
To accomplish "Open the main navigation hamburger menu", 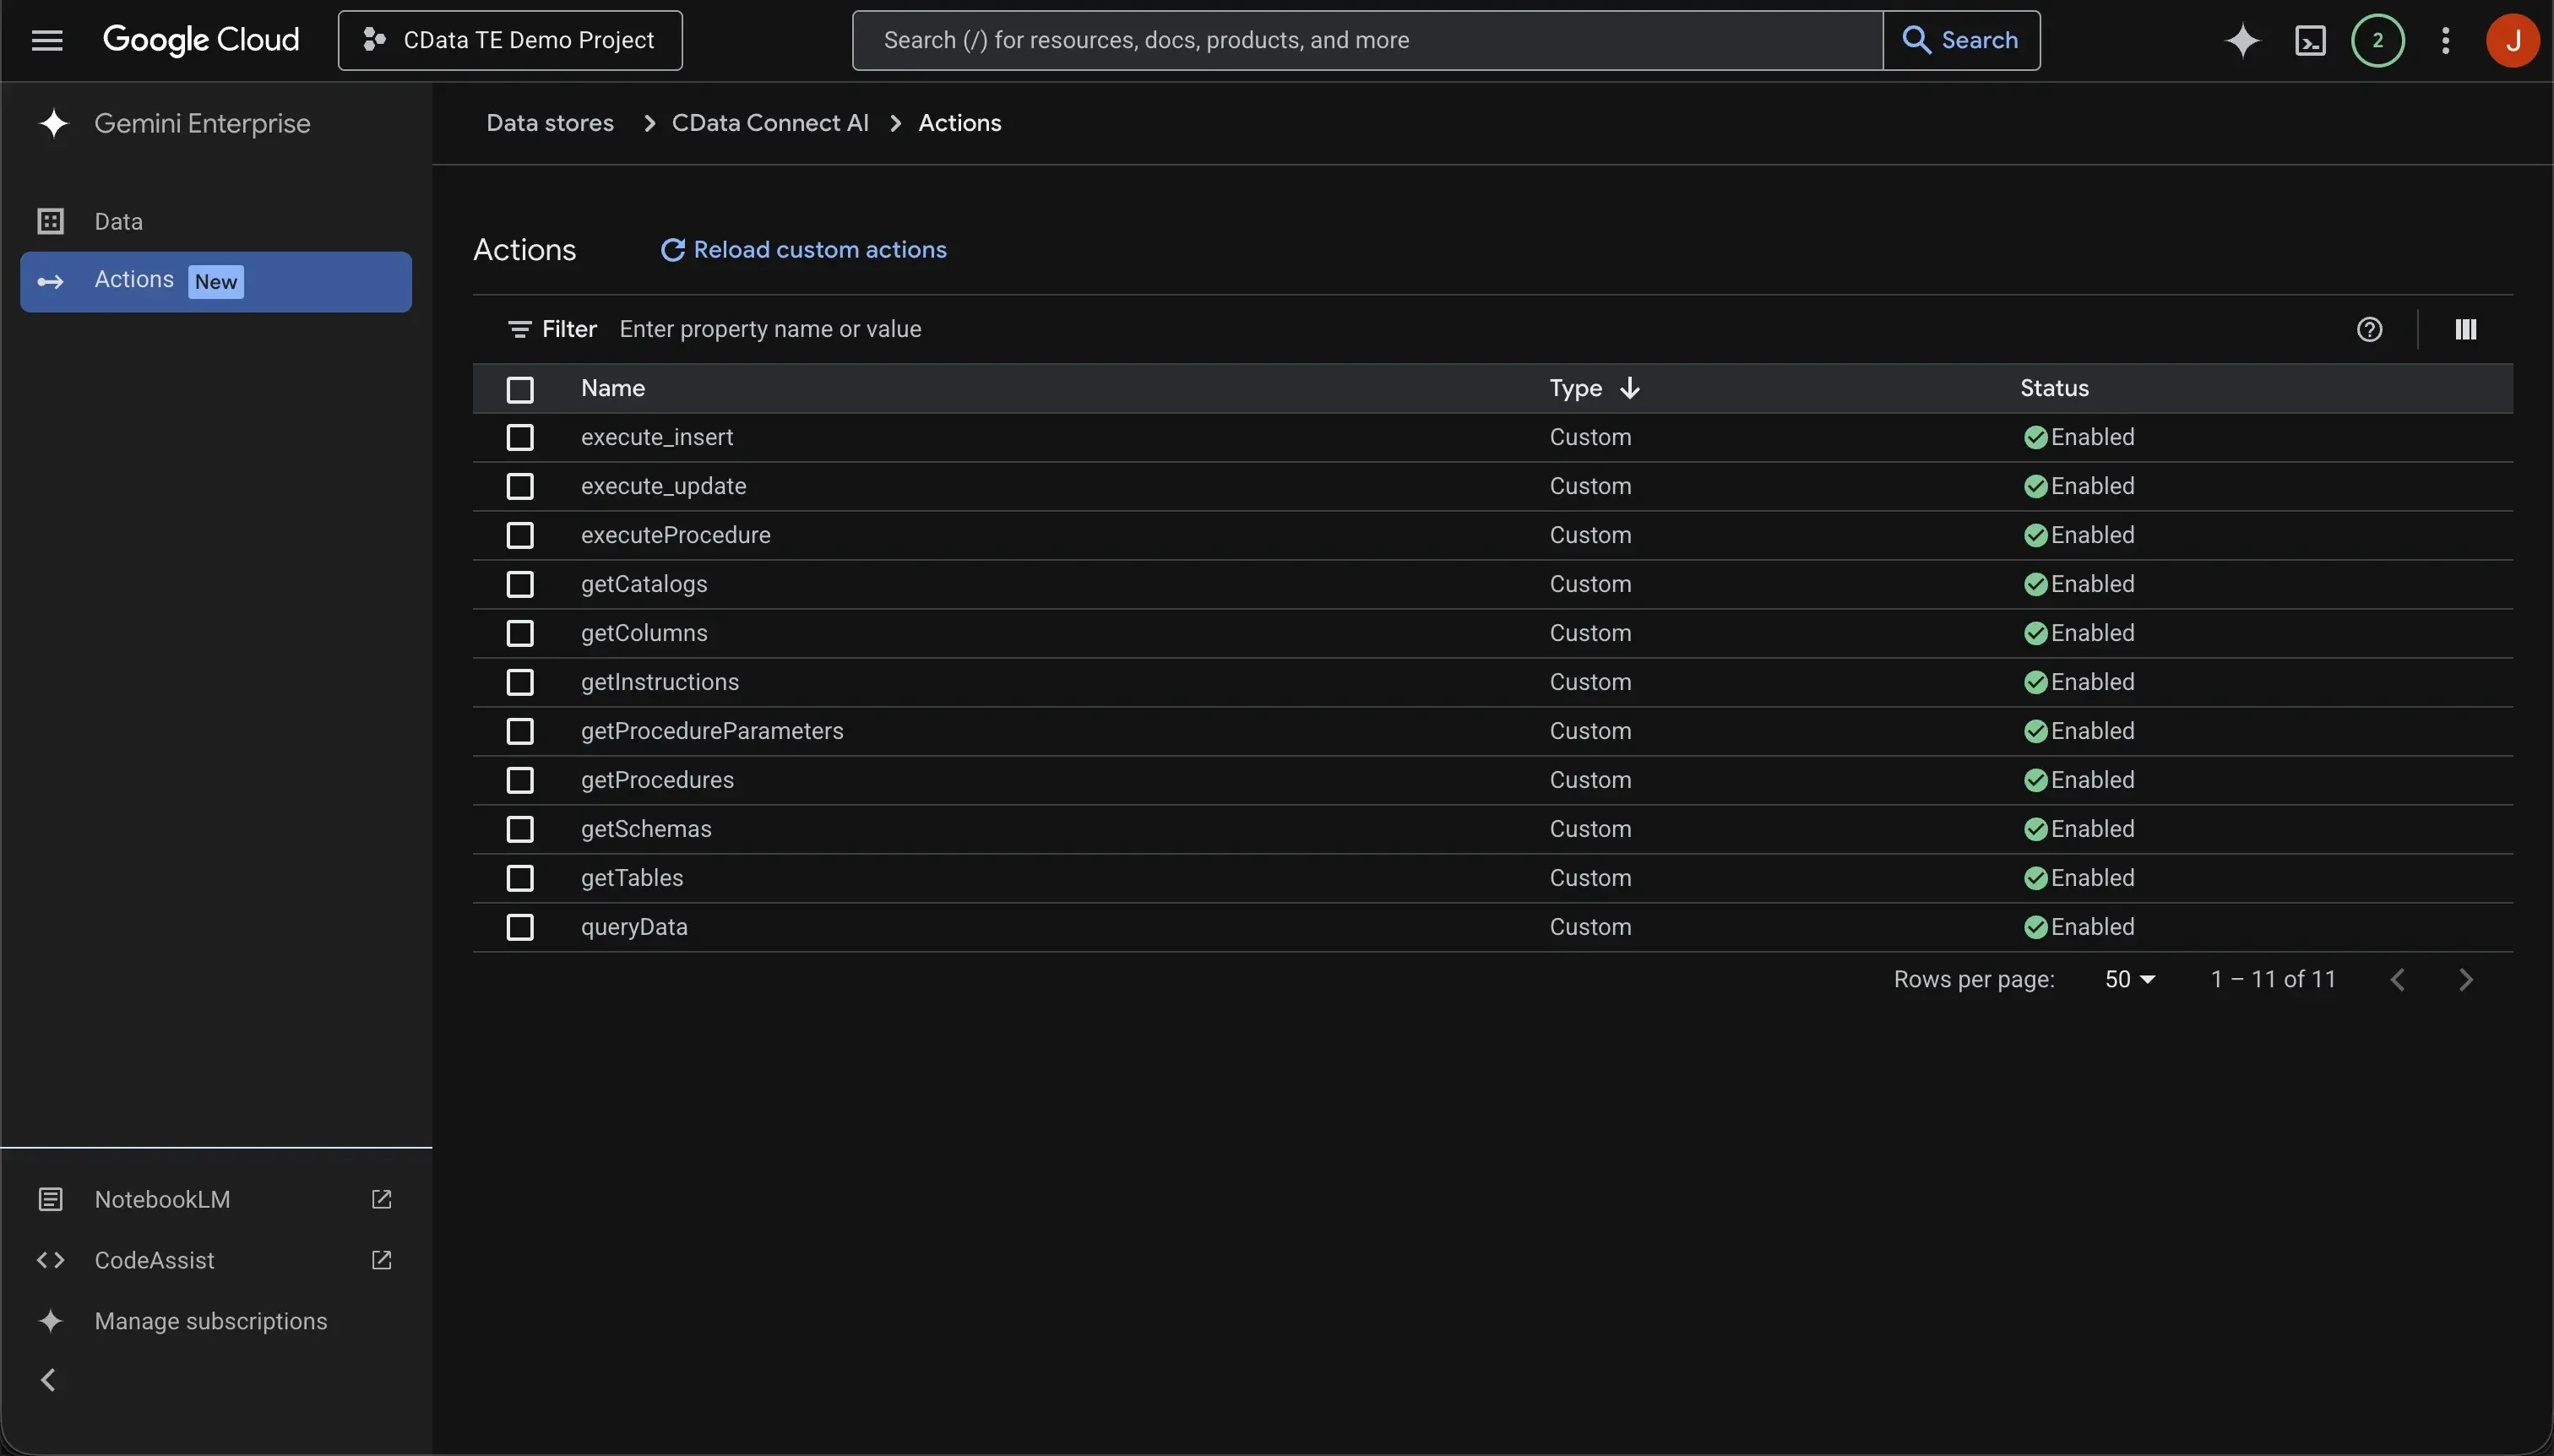I will point(47,40).
